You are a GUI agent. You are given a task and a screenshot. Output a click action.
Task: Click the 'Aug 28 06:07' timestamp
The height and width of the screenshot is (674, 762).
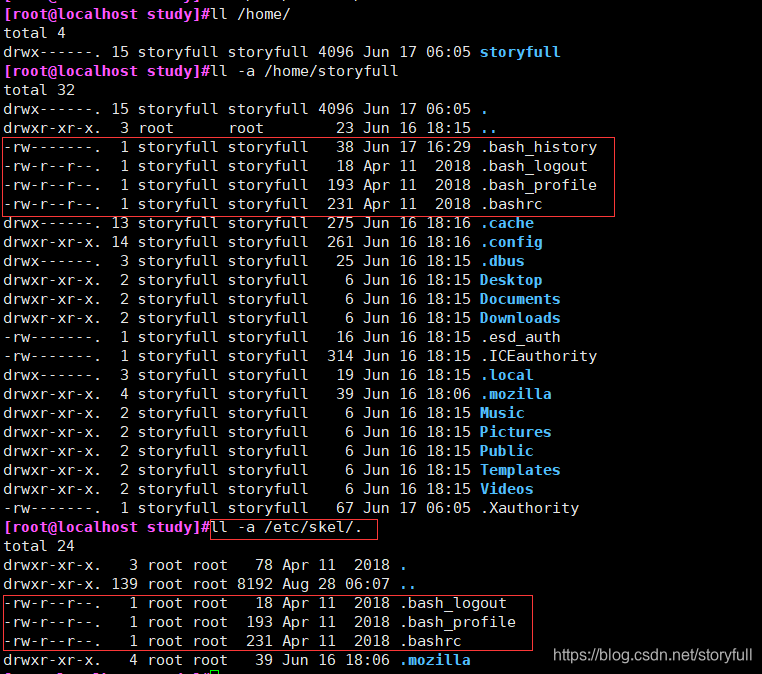[x=336, y=584]
